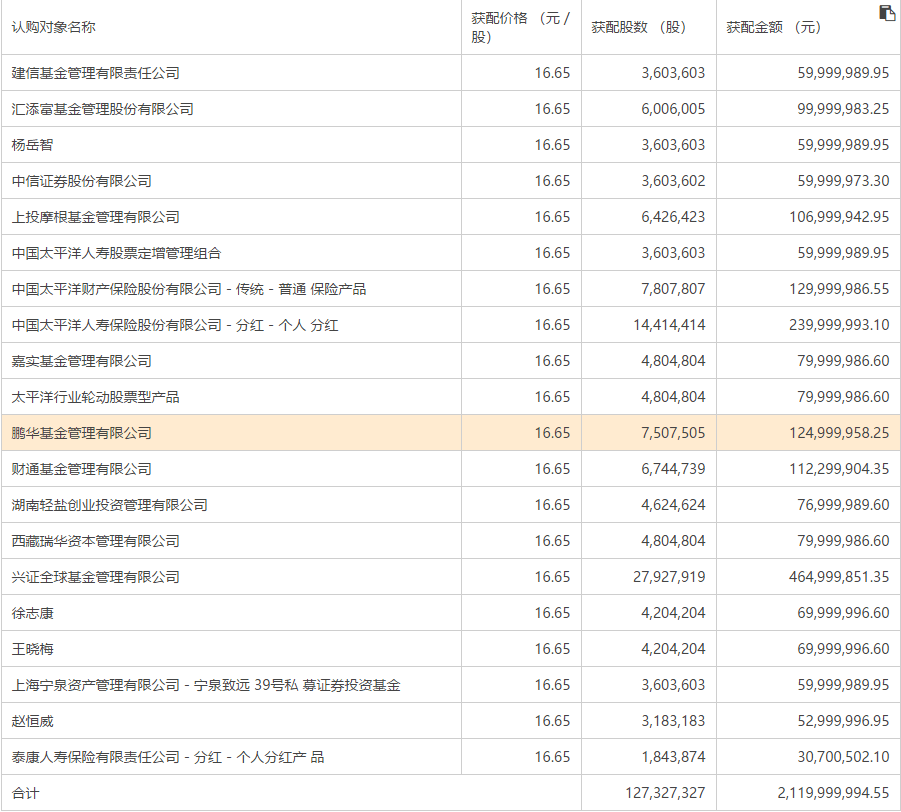901x812 pixels.
Task: Select the amount 129,999,986.55
Action: (x=839, y=289)
